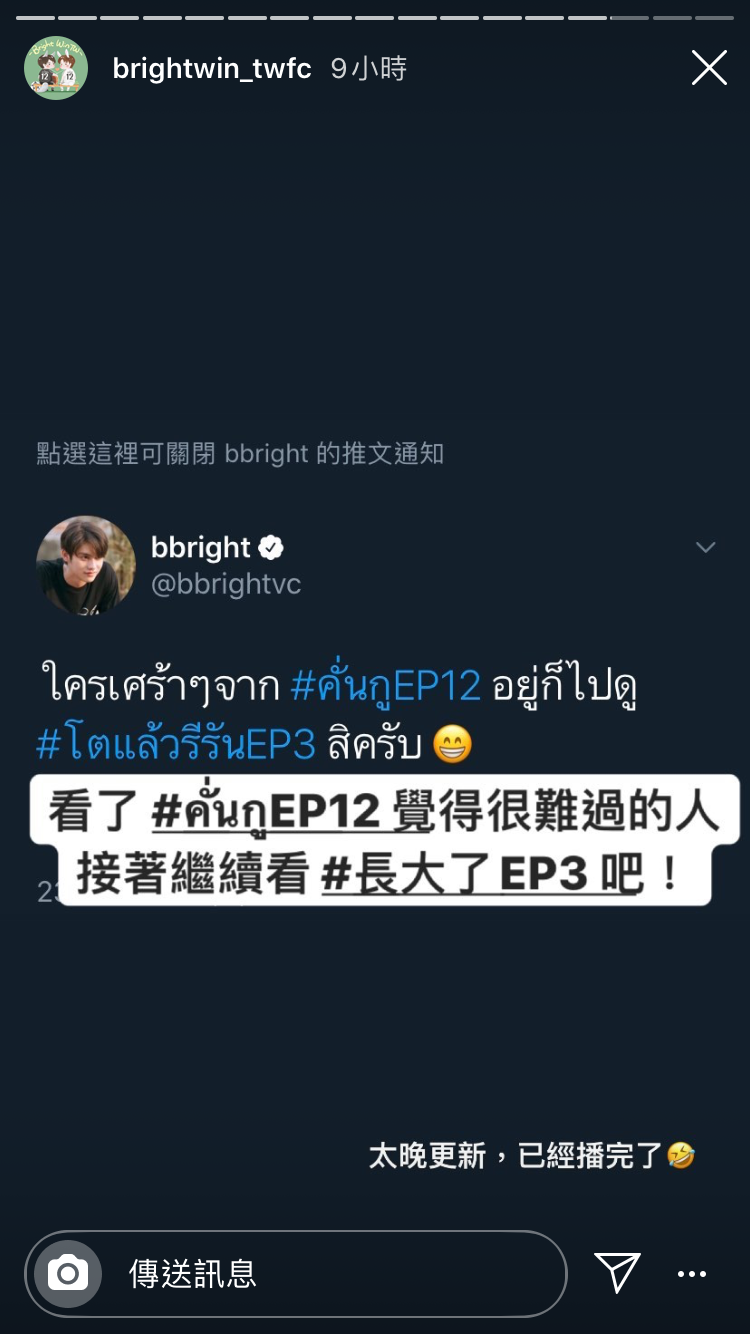Open the three-dot more options menu
This screenshot has height=1334, width=750.
point(692,1274)
